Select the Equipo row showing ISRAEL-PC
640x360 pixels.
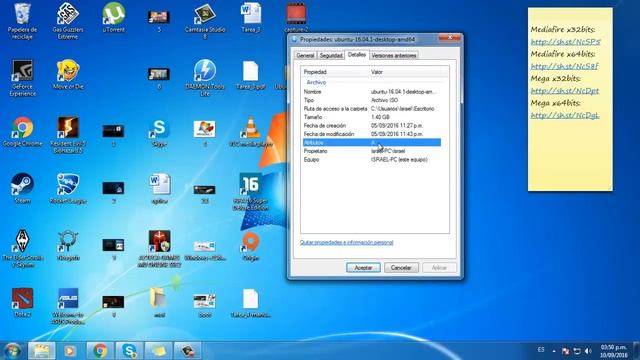tap(372, 160)
